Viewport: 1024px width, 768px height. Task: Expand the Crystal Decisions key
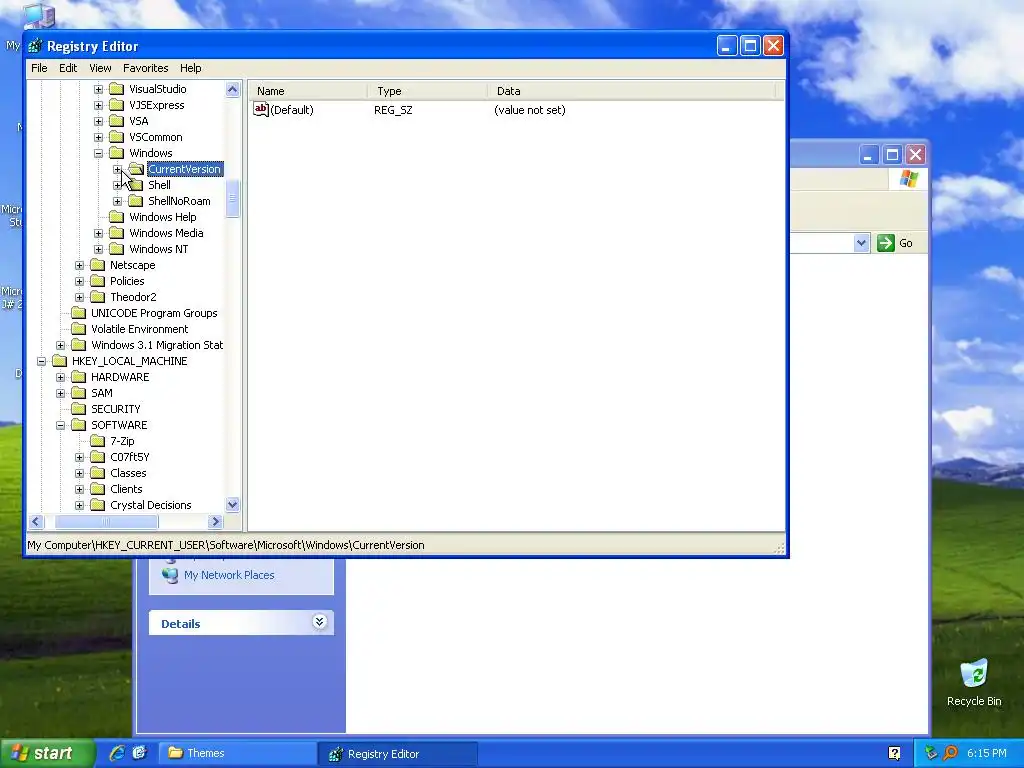point(79,505)
